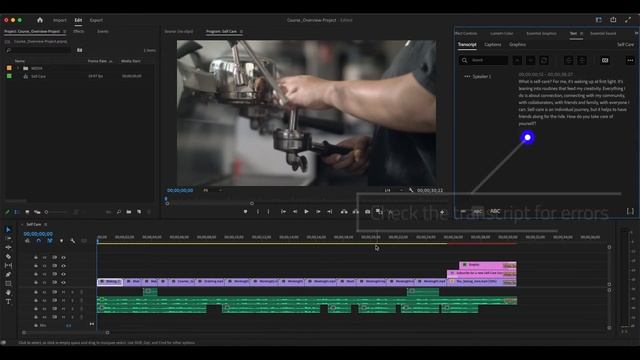Click the Home icon in top bar

click(x=40, y=20)
